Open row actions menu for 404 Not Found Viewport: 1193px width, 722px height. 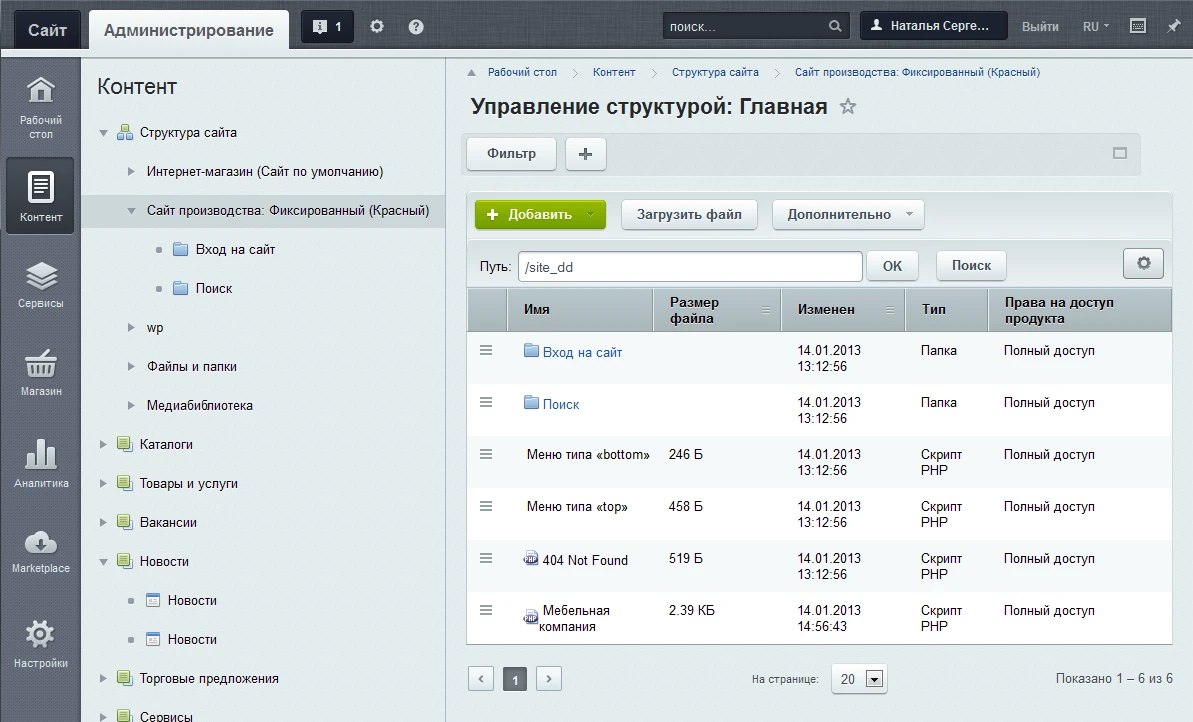click(486, 558)
